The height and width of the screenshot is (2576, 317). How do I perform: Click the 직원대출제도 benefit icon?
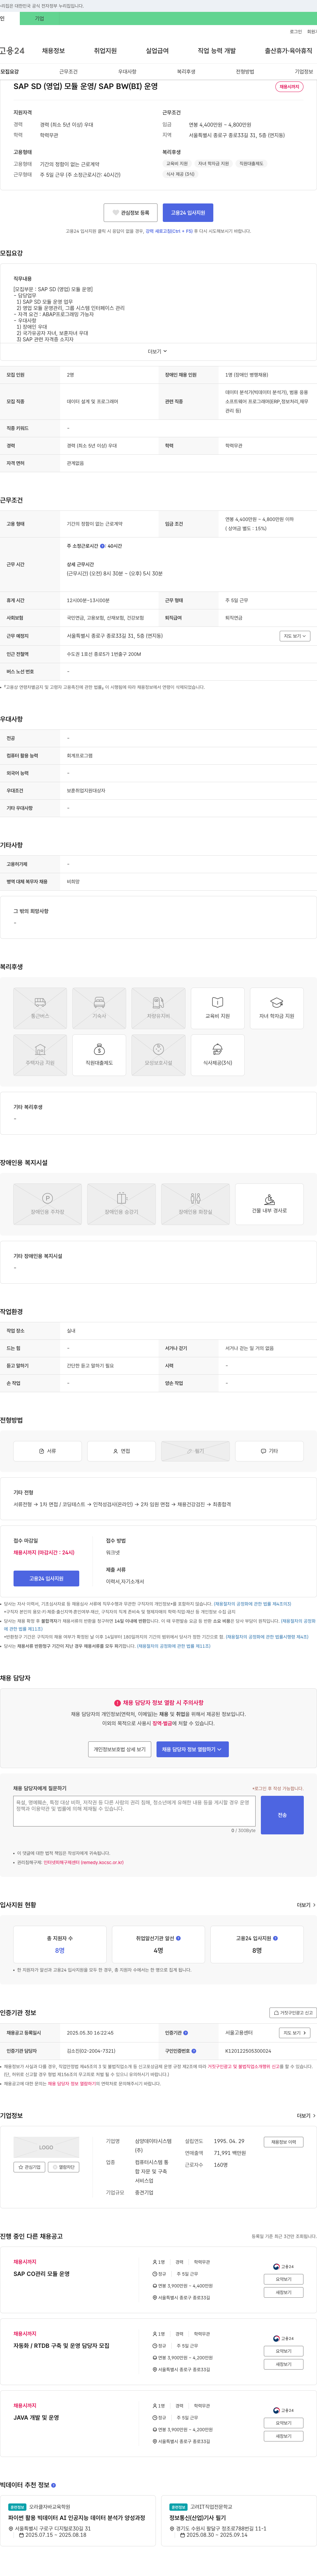(x=99, y=1055)
